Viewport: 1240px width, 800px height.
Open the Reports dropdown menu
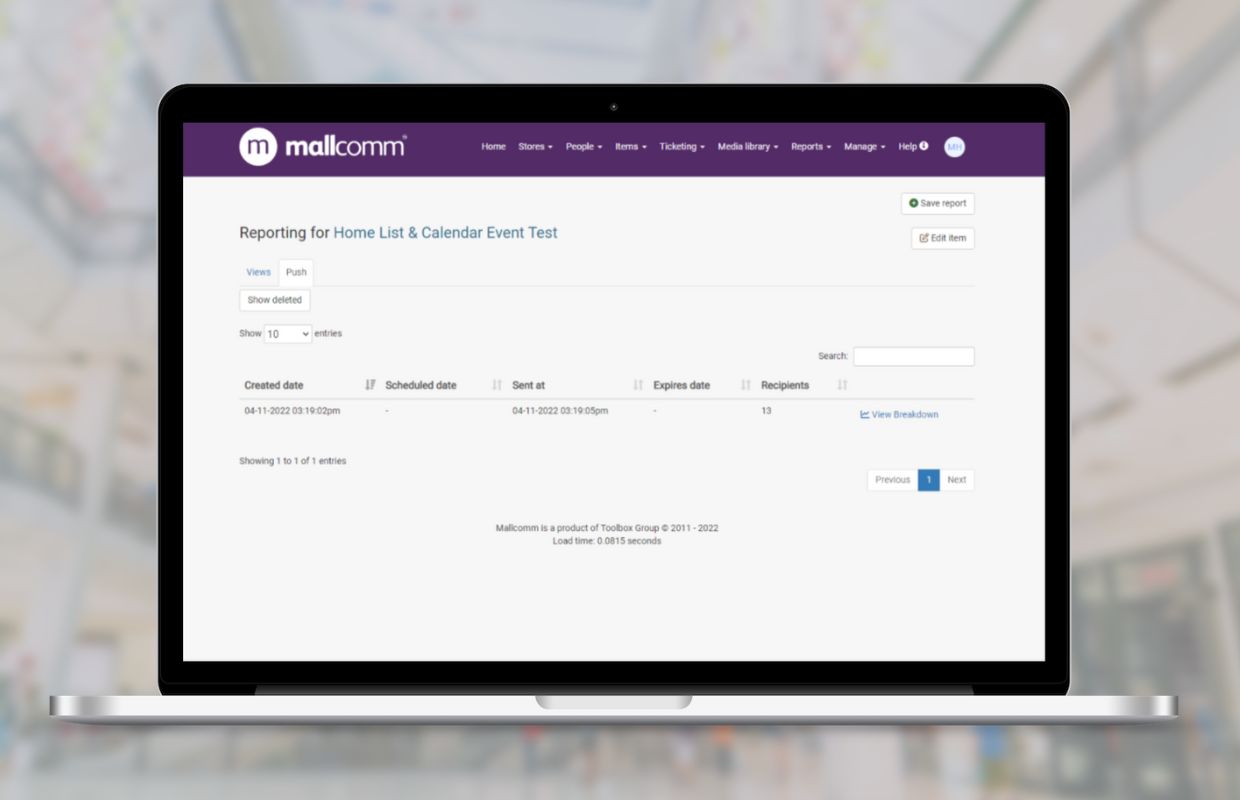[x=810, y=147]
